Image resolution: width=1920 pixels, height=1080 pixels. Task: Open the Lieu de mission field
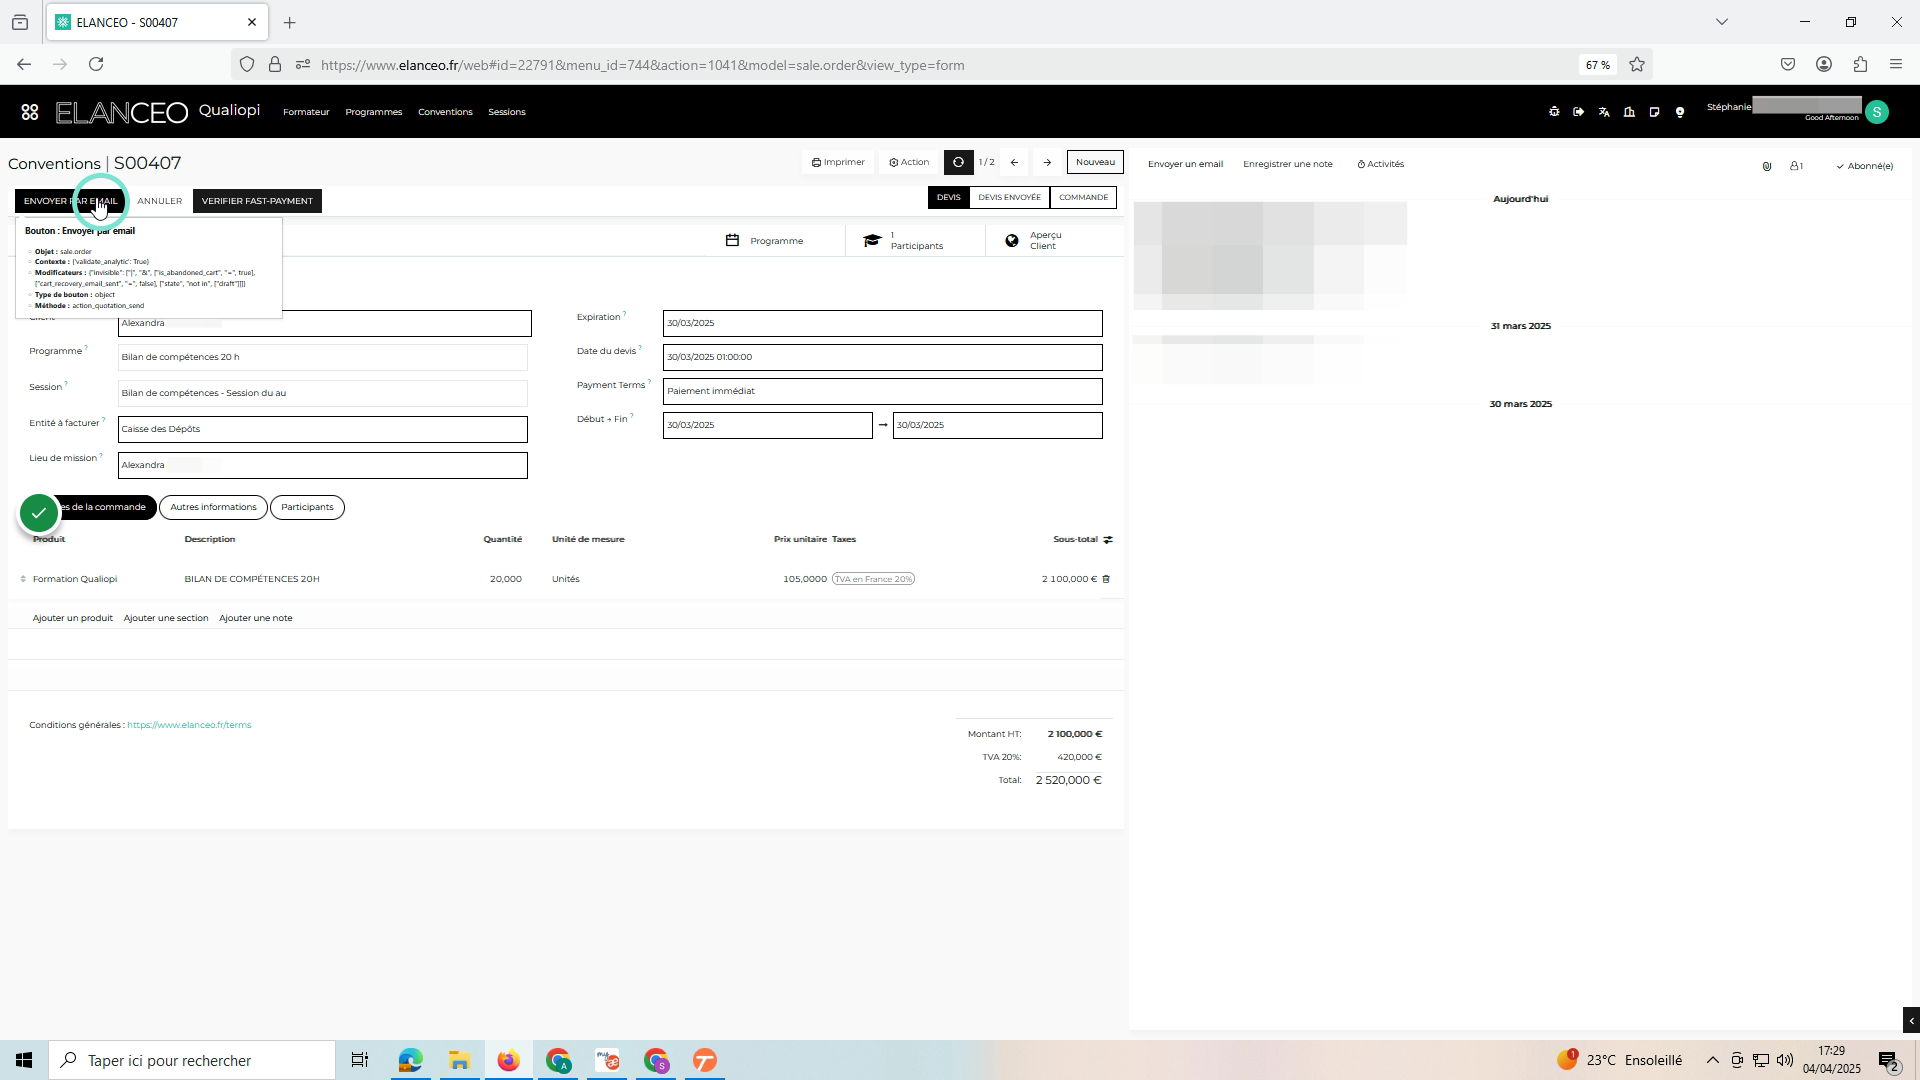[322, 465]
